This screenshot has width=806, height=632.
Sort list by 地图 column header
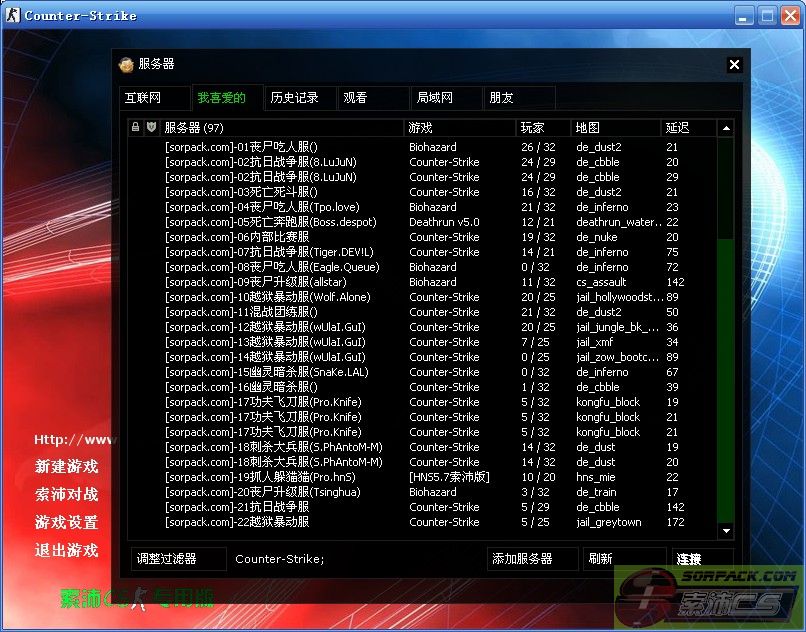(616, 128)
